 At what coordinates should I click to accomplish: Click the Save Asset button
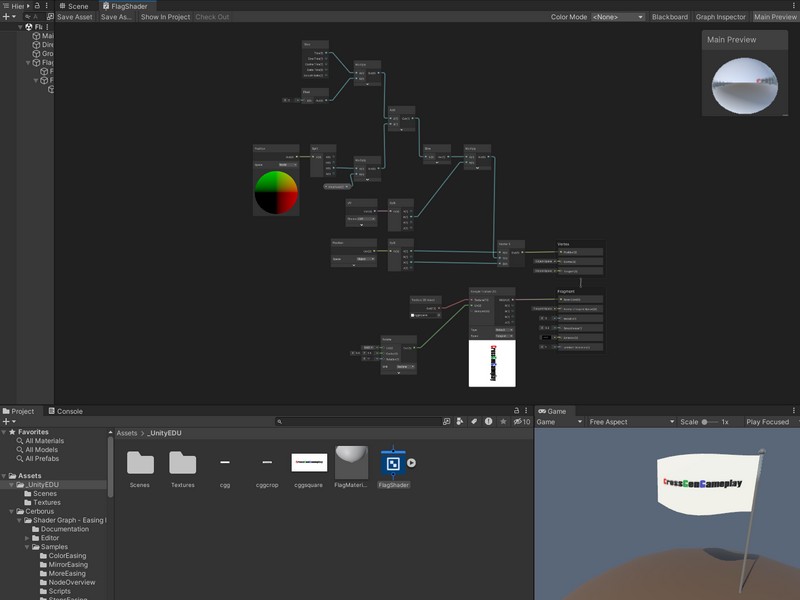point(74,17)
